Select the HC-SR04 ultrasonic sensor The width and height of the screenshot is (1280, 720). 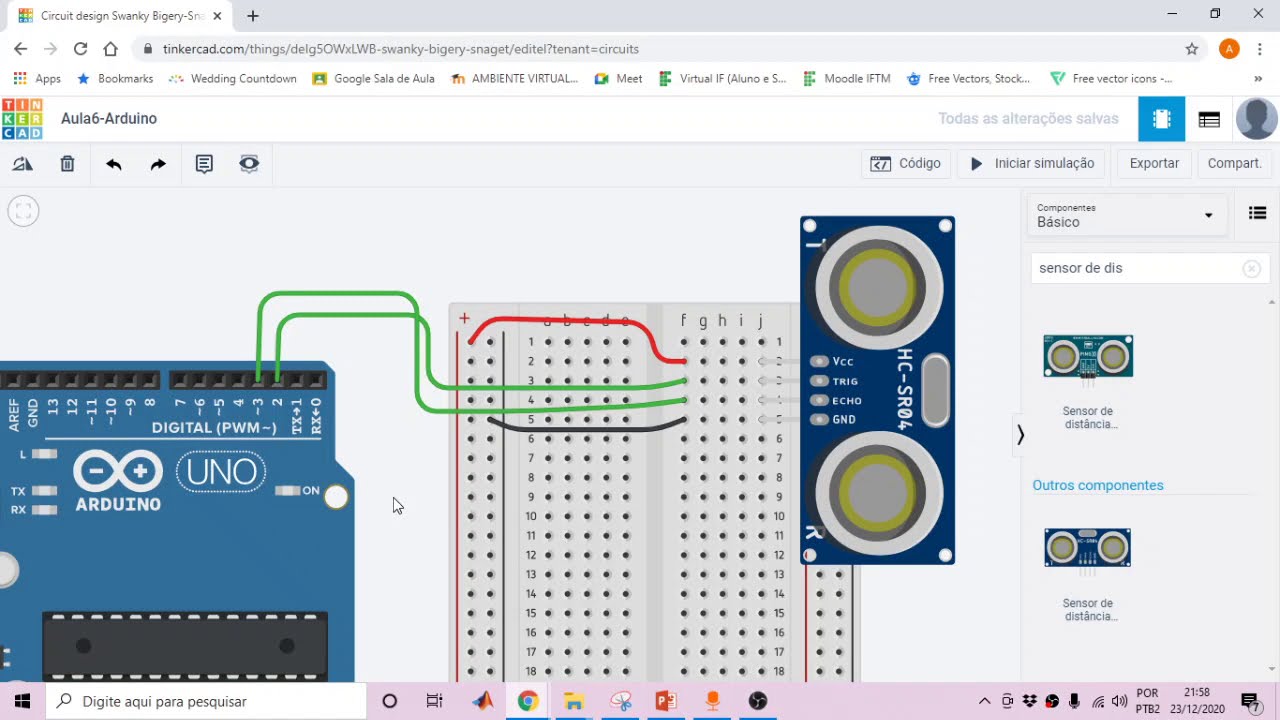[877, 390]
